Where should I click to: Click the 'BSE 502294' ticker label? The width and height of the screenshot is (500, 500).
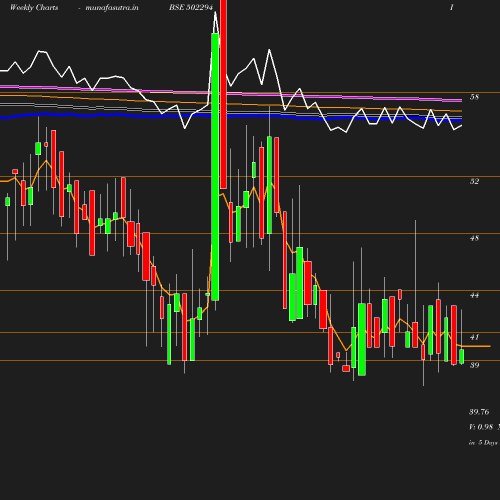point(191,8)
